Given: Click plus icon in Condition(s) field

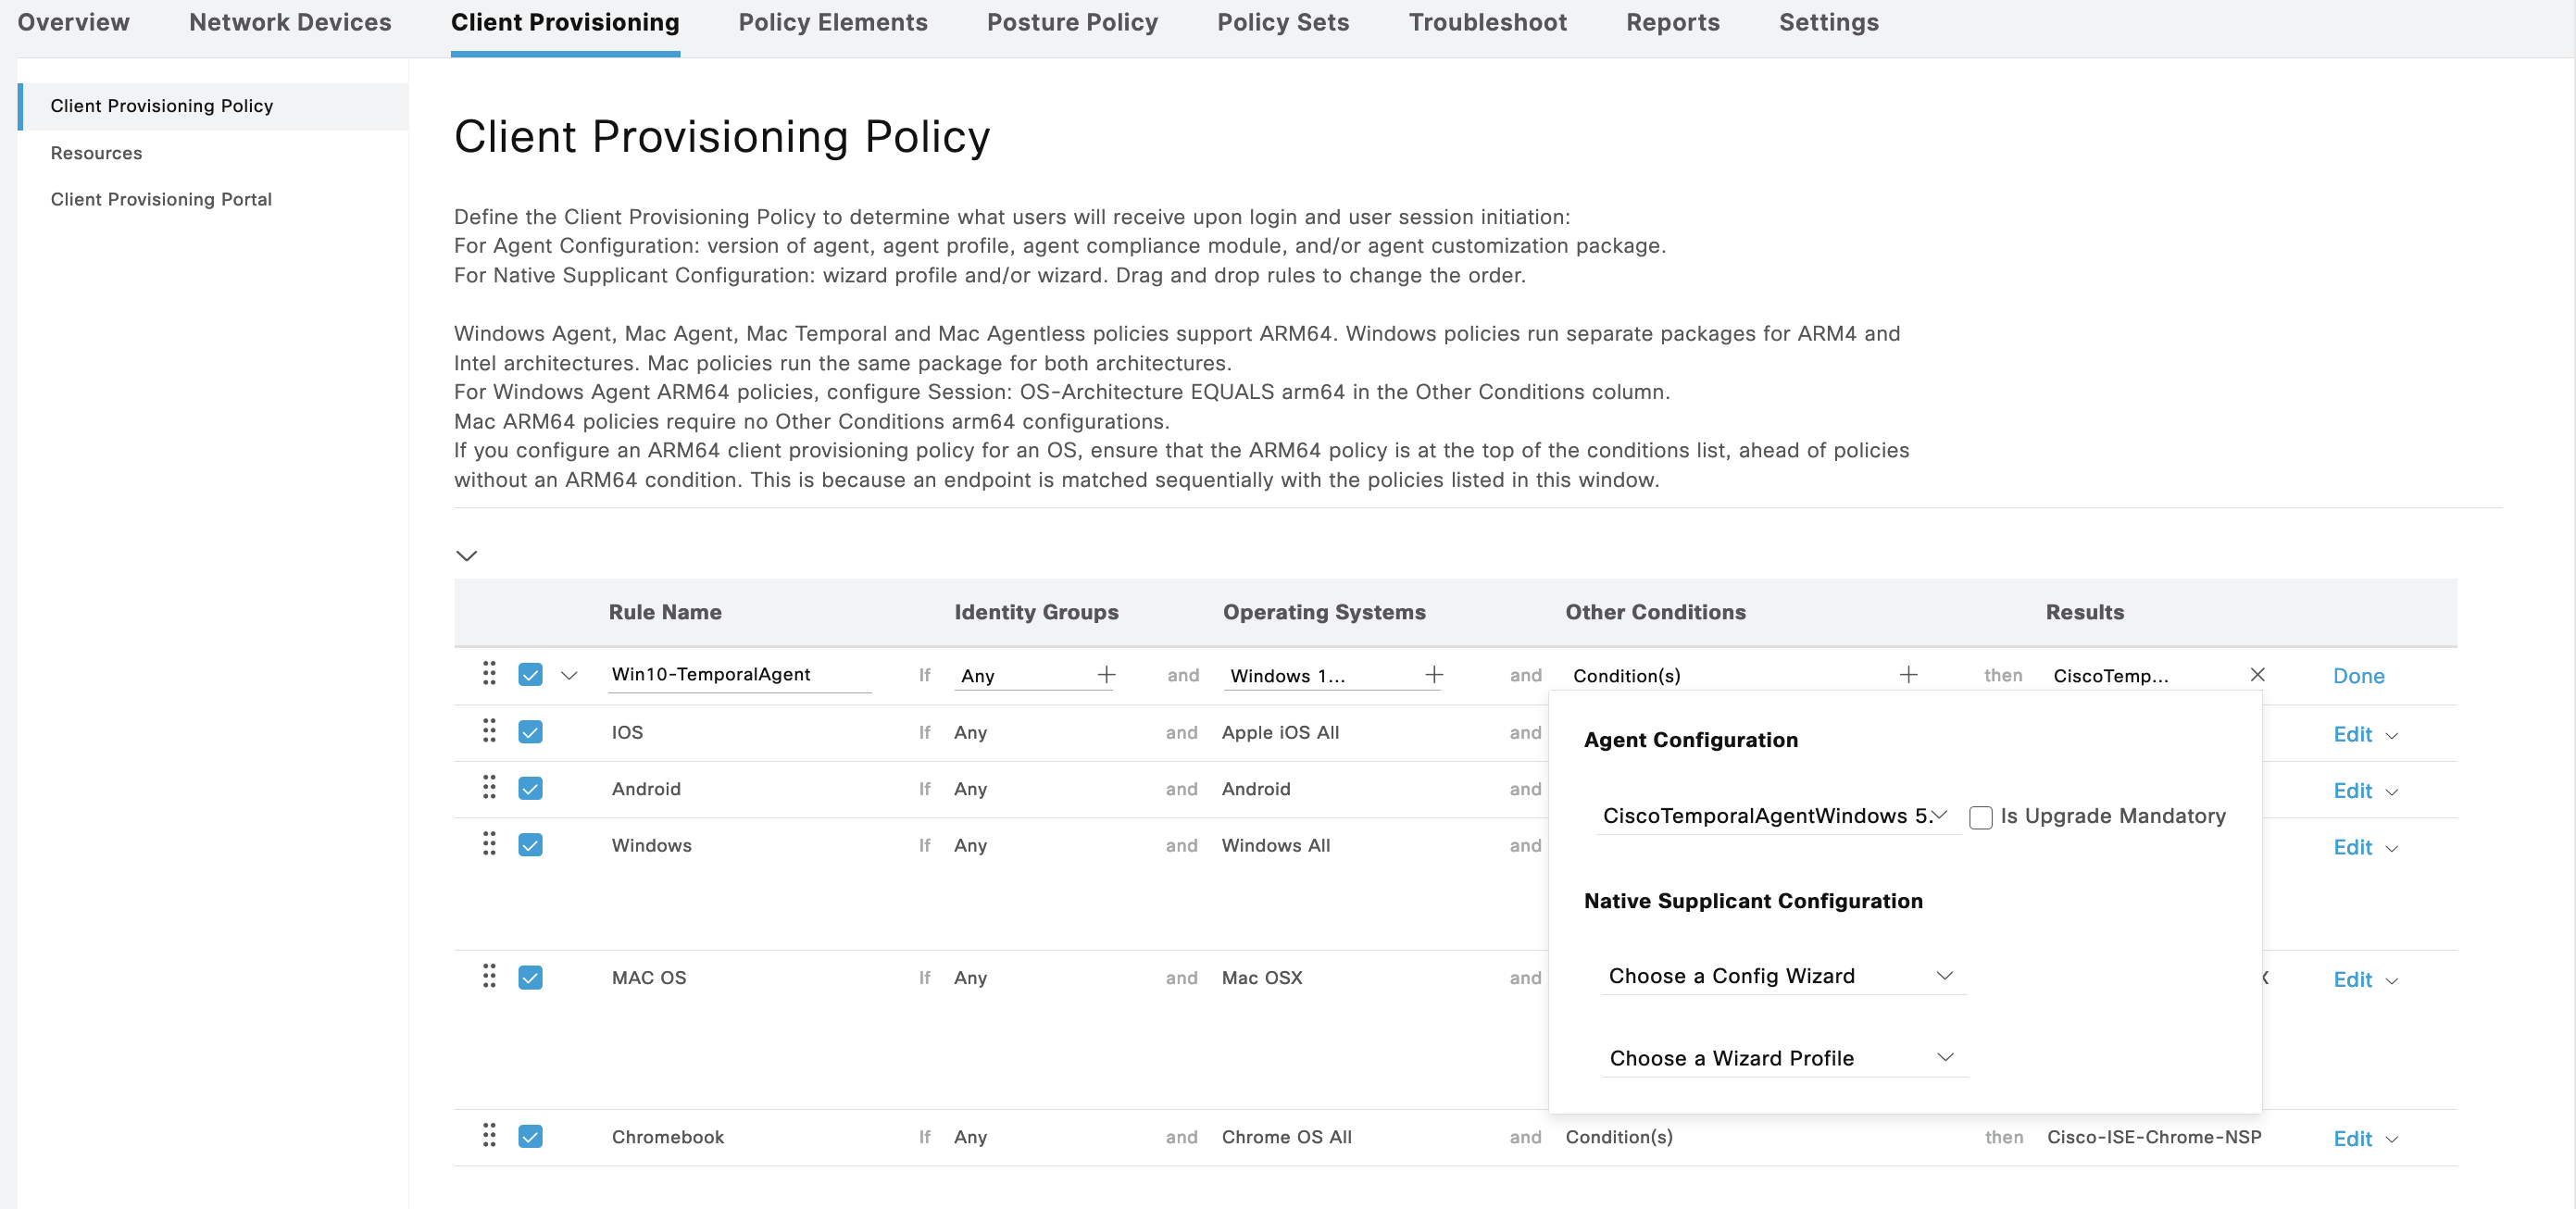Looking at the screenshot, I should tap(1908, 675).
